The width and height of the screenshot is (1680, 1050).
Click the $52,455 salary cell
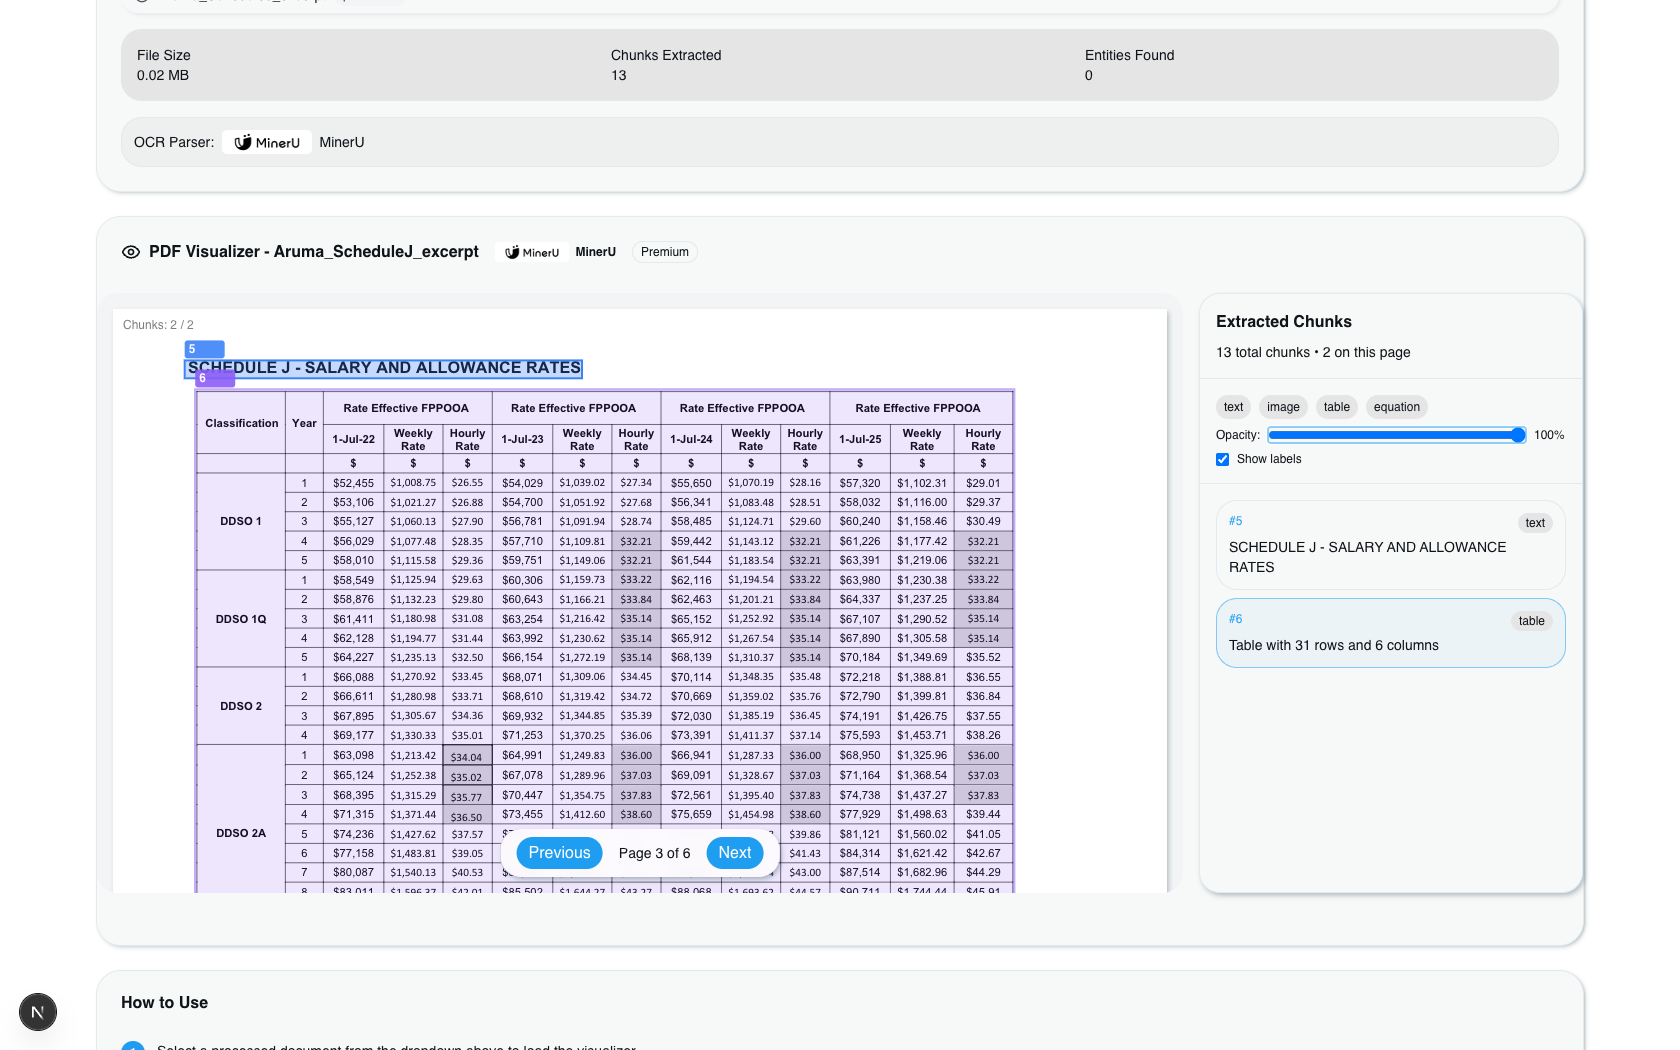(x=354, y=483)
